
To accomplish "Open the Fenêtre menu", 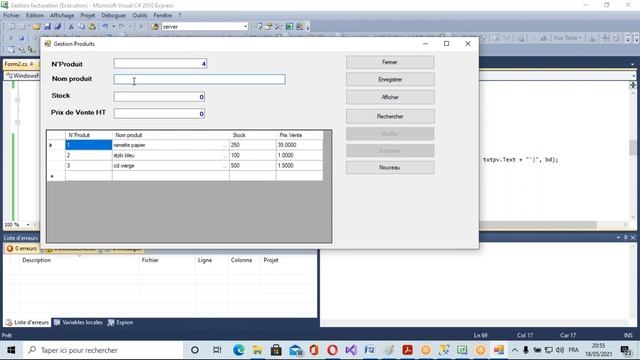I will 162,15.
